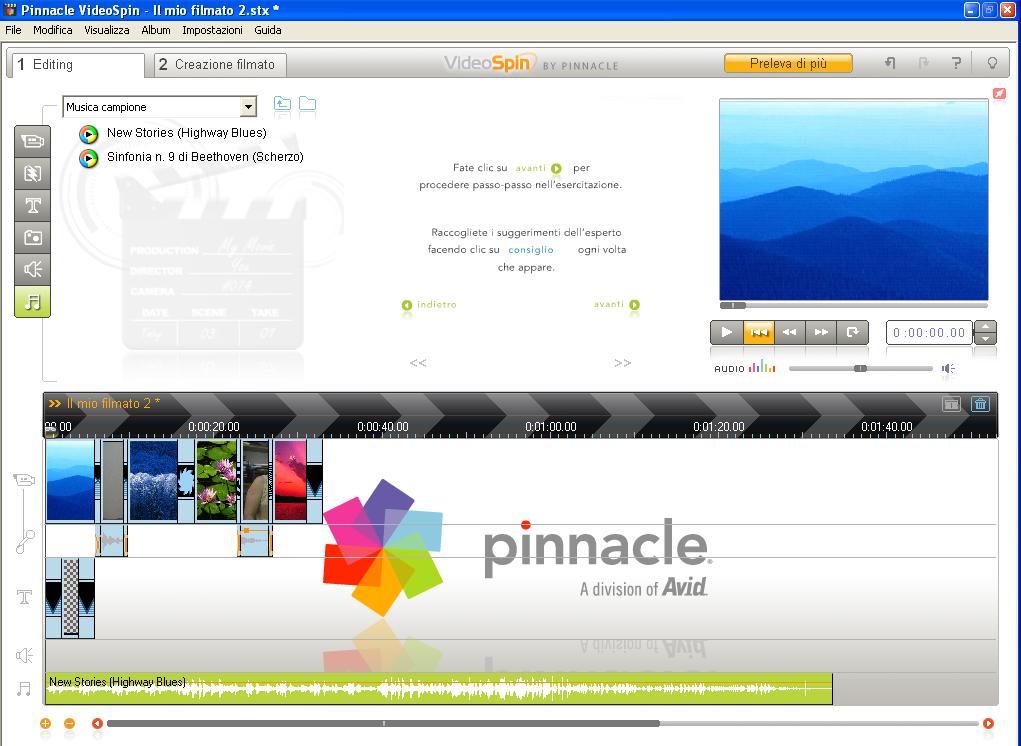The height and width of the screenshot is (746, 1021).
Task: Play the preview video
Action: (x=727, y=333)
